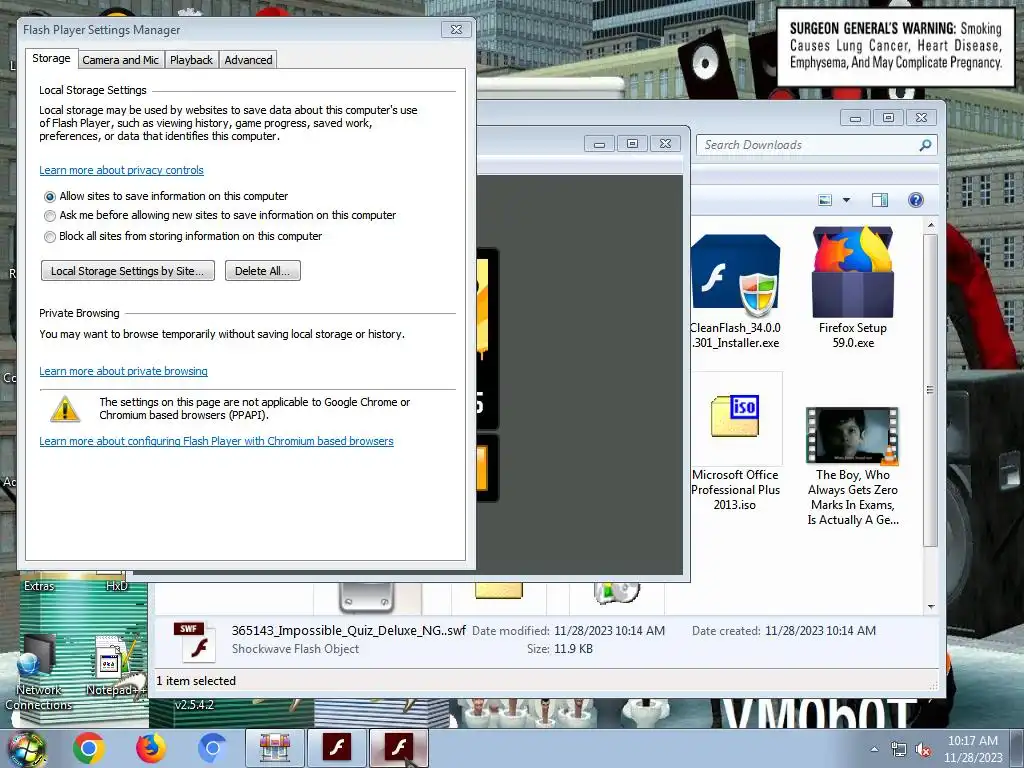Select 'Block all sites from storing information' option
The width and height of the screenshot is (1024, 768).
[x=50, y=236]
